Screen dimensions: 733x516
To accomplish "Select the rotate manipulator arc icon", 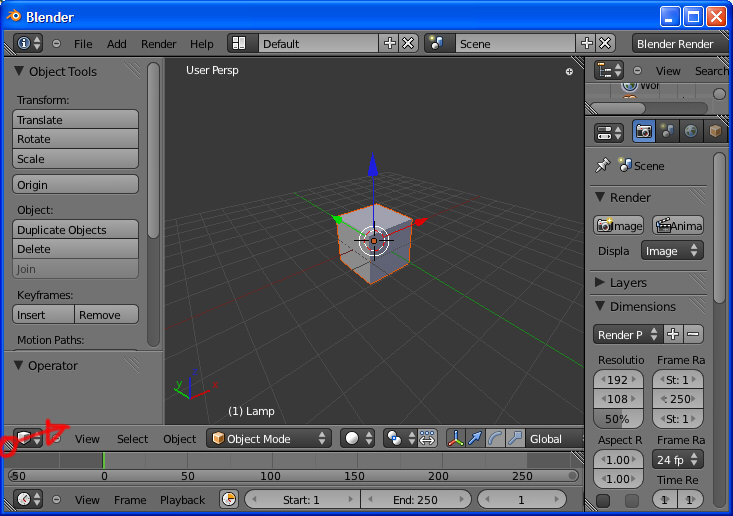I will click(495, 438).
